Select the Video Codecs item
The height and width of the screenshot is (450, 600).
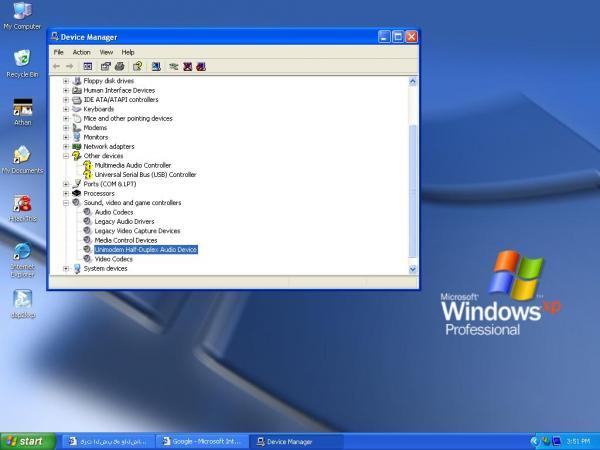pos(114,259)
